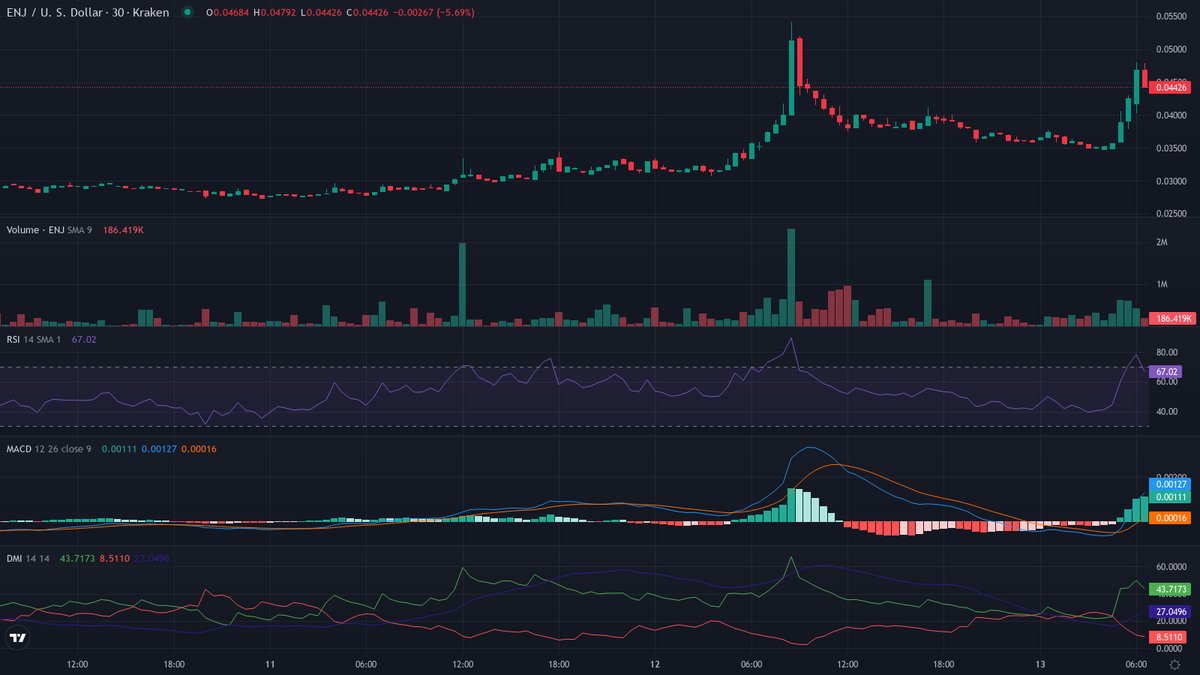Click price axis label 0.02500

(1171, 214)
